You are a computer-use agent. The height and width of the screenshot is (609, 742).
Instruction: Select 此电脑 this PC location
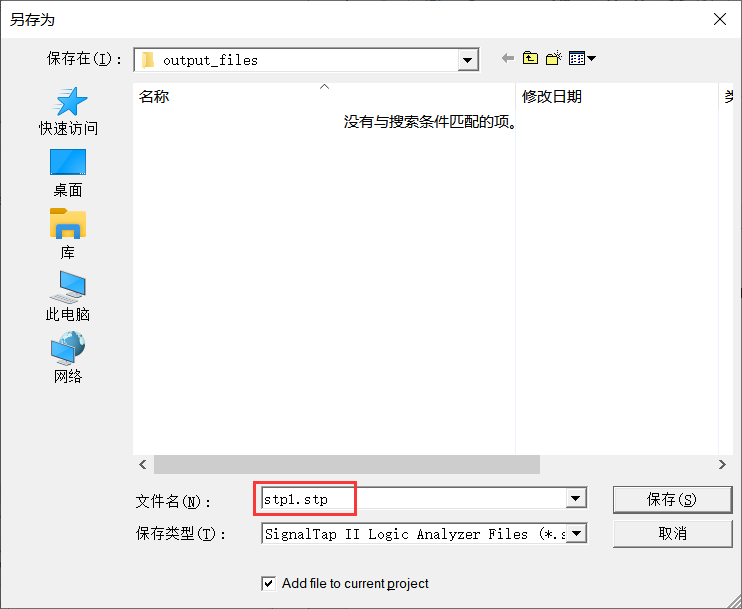click(x=68, y=296)
